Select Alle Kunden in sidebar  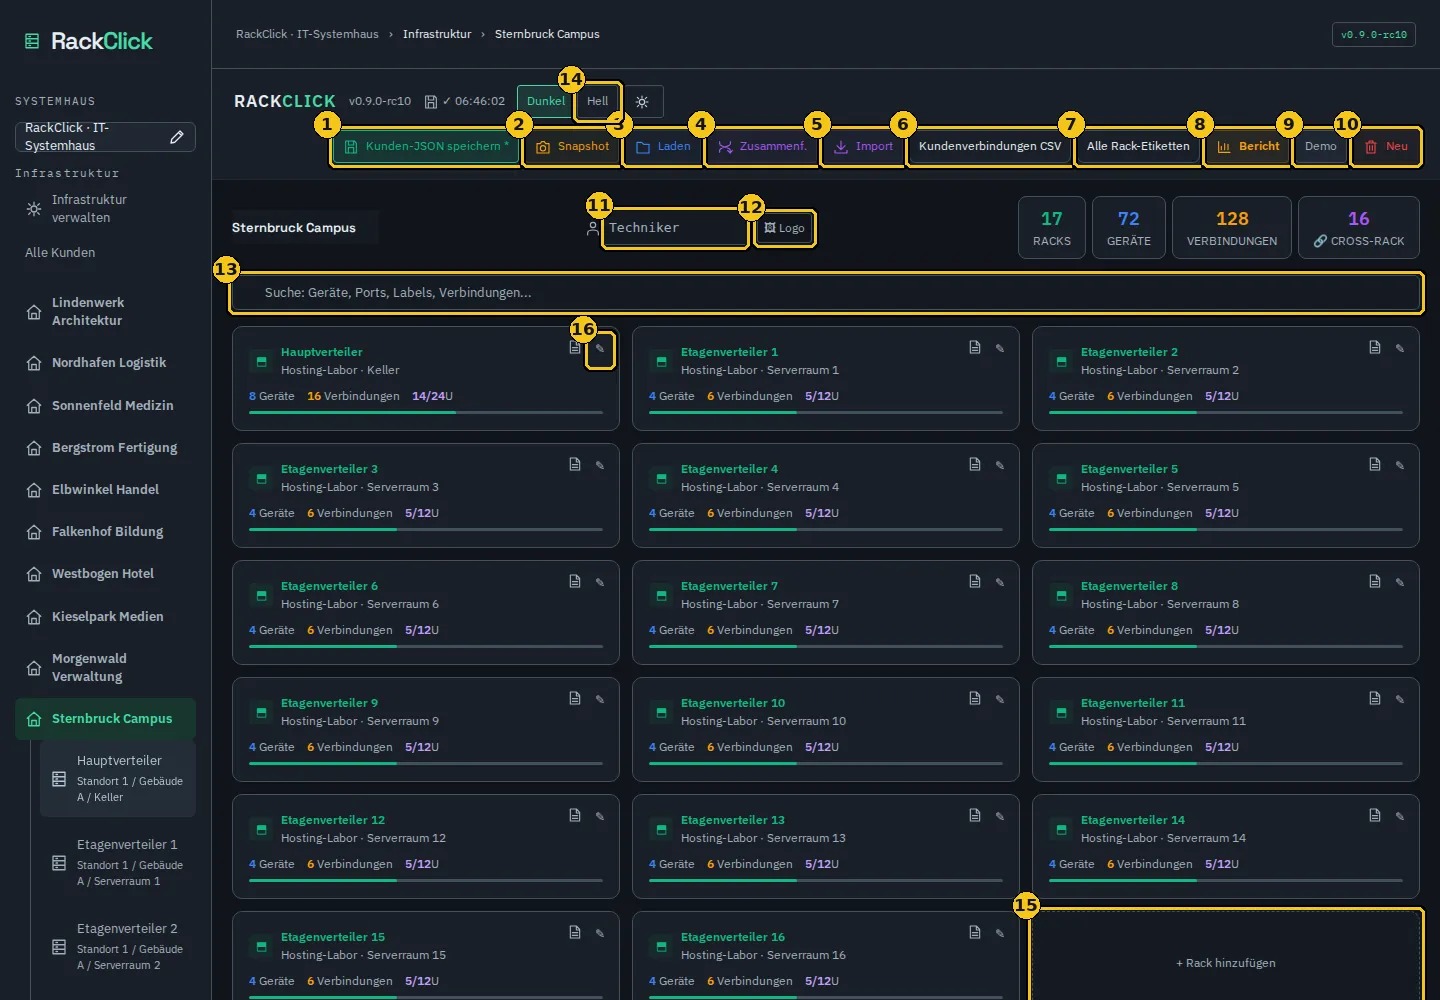point(60,253)
